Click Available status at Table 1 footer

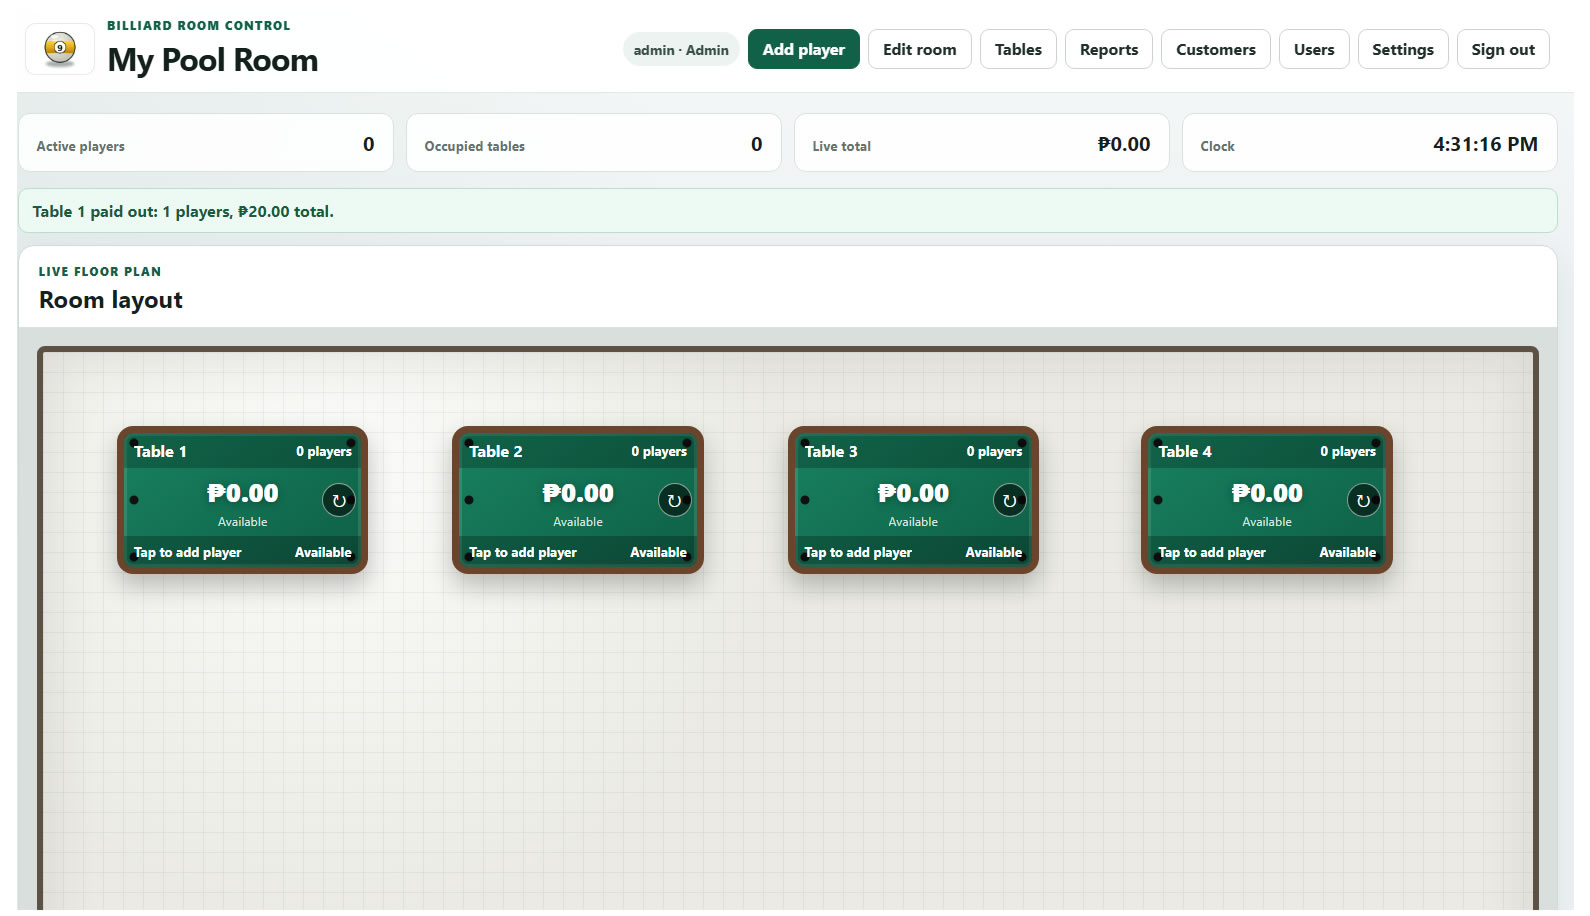[323, 552]
